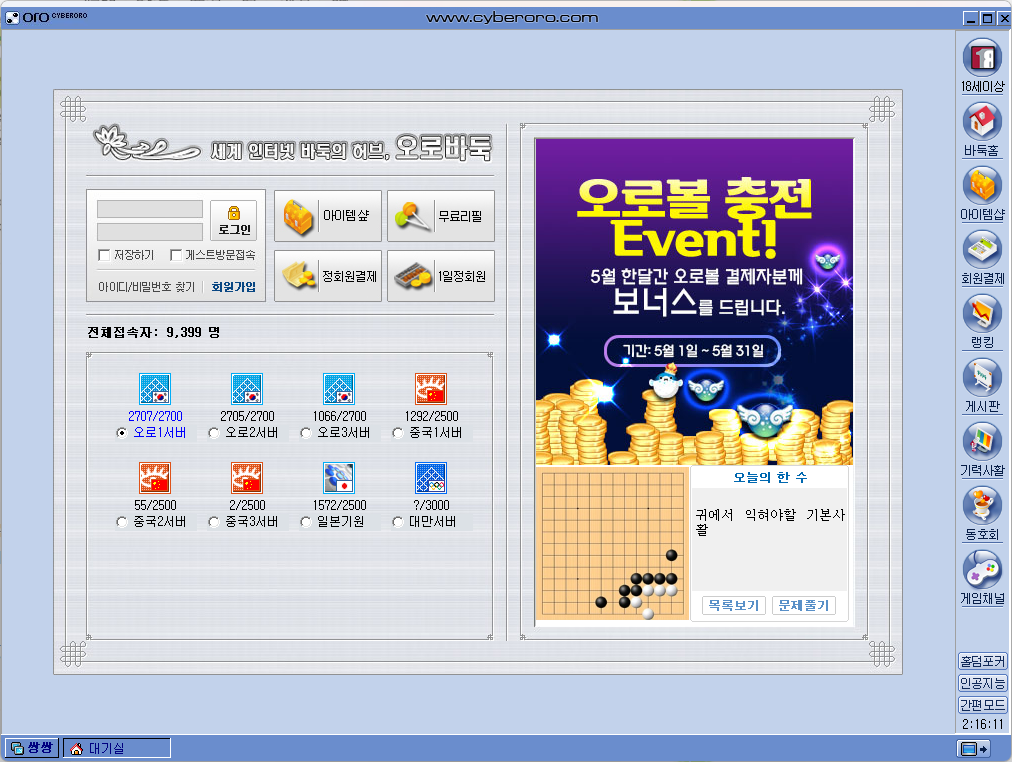Click the password input field
Screen dimensions: 1012x762
(150, 232)
